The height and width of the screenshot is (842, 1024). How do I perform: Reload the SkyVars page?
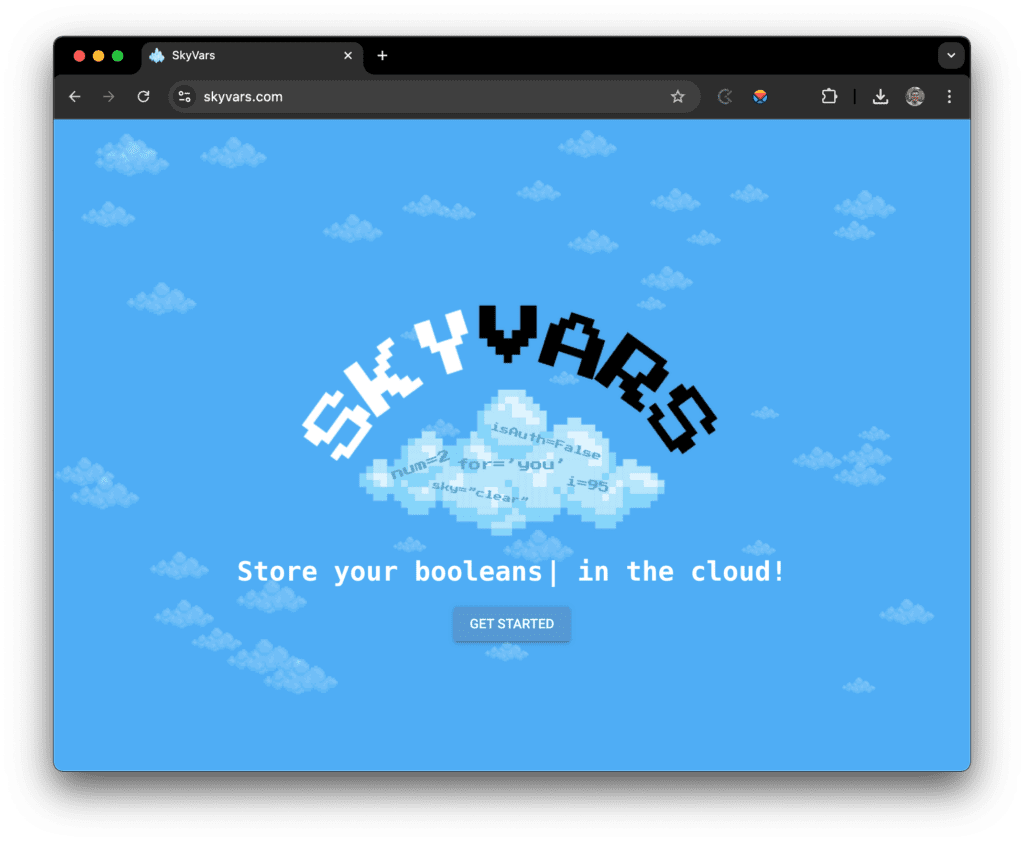coord(142,96)
